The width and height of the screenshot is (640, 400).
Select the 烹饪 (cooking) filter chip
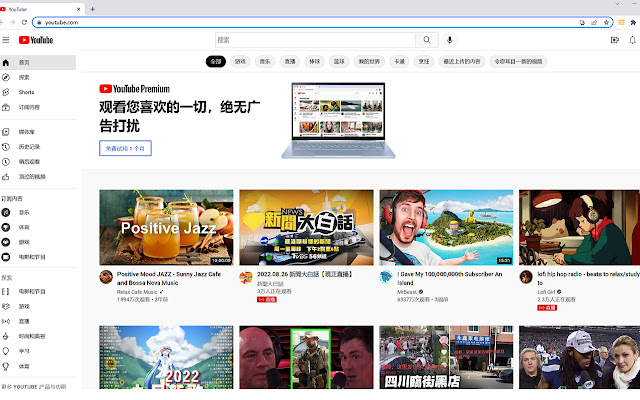(x=424, y=62)
